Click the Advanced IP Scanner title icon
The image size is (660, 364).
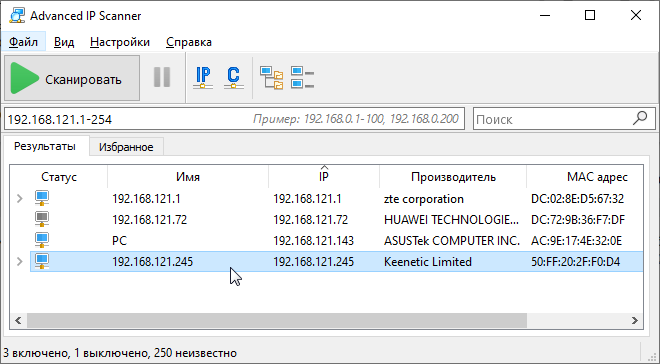point(16,16)
